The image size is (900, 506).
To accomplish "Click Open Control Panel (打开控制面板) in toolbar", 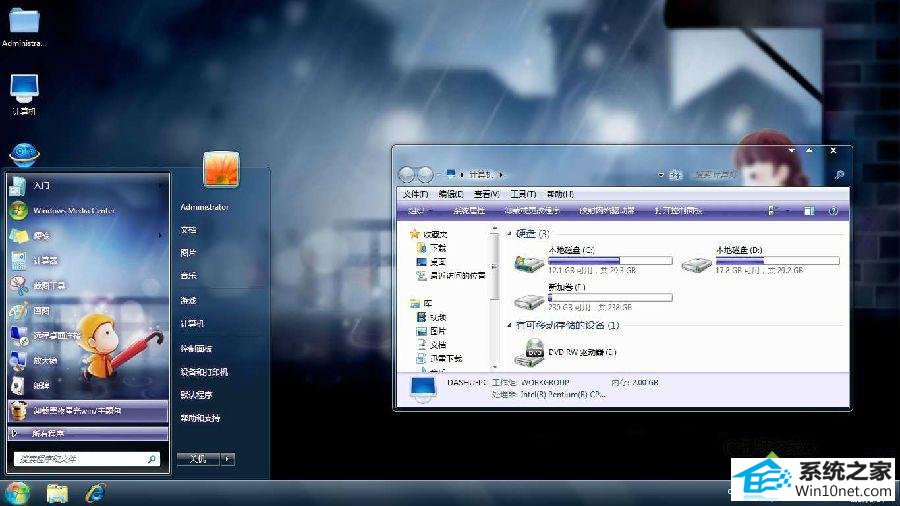I will click(678, 211).
